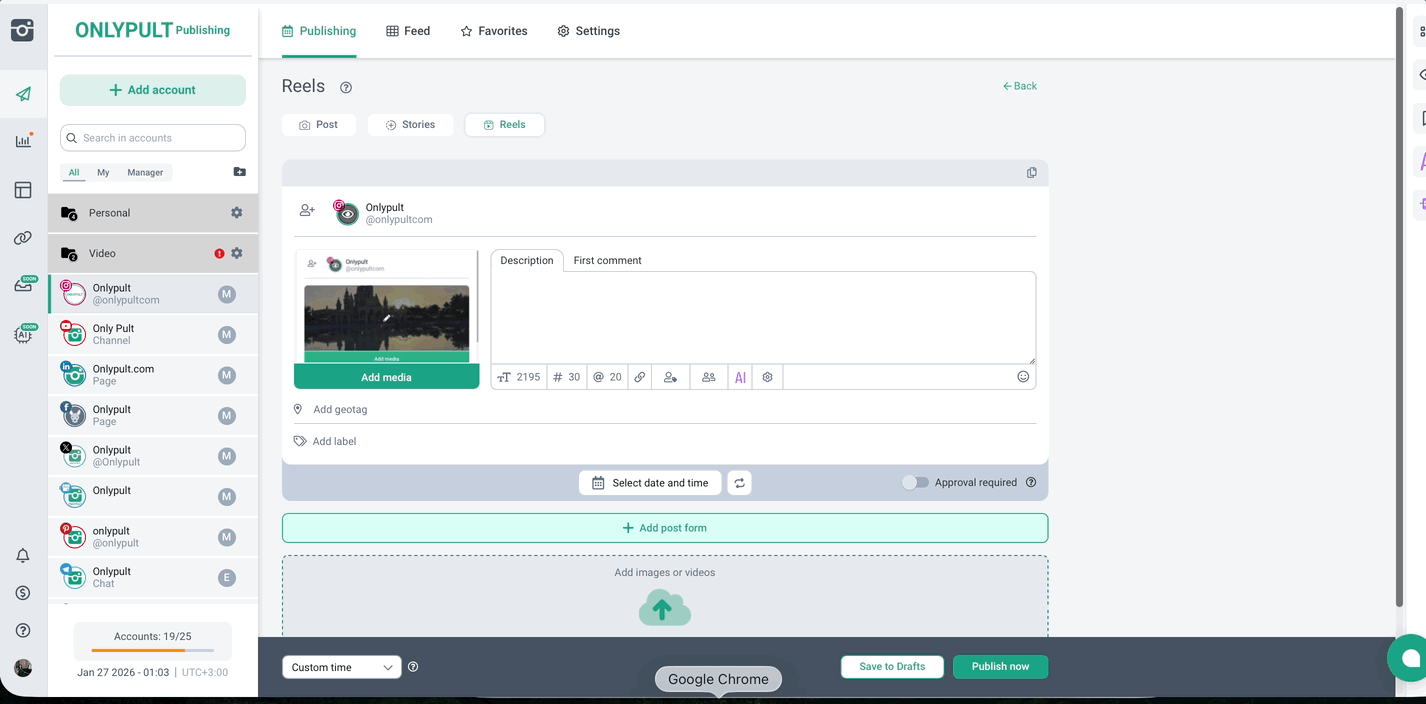
Task: Open the analytics chart icon in sidebar
Action: point(23,141)
